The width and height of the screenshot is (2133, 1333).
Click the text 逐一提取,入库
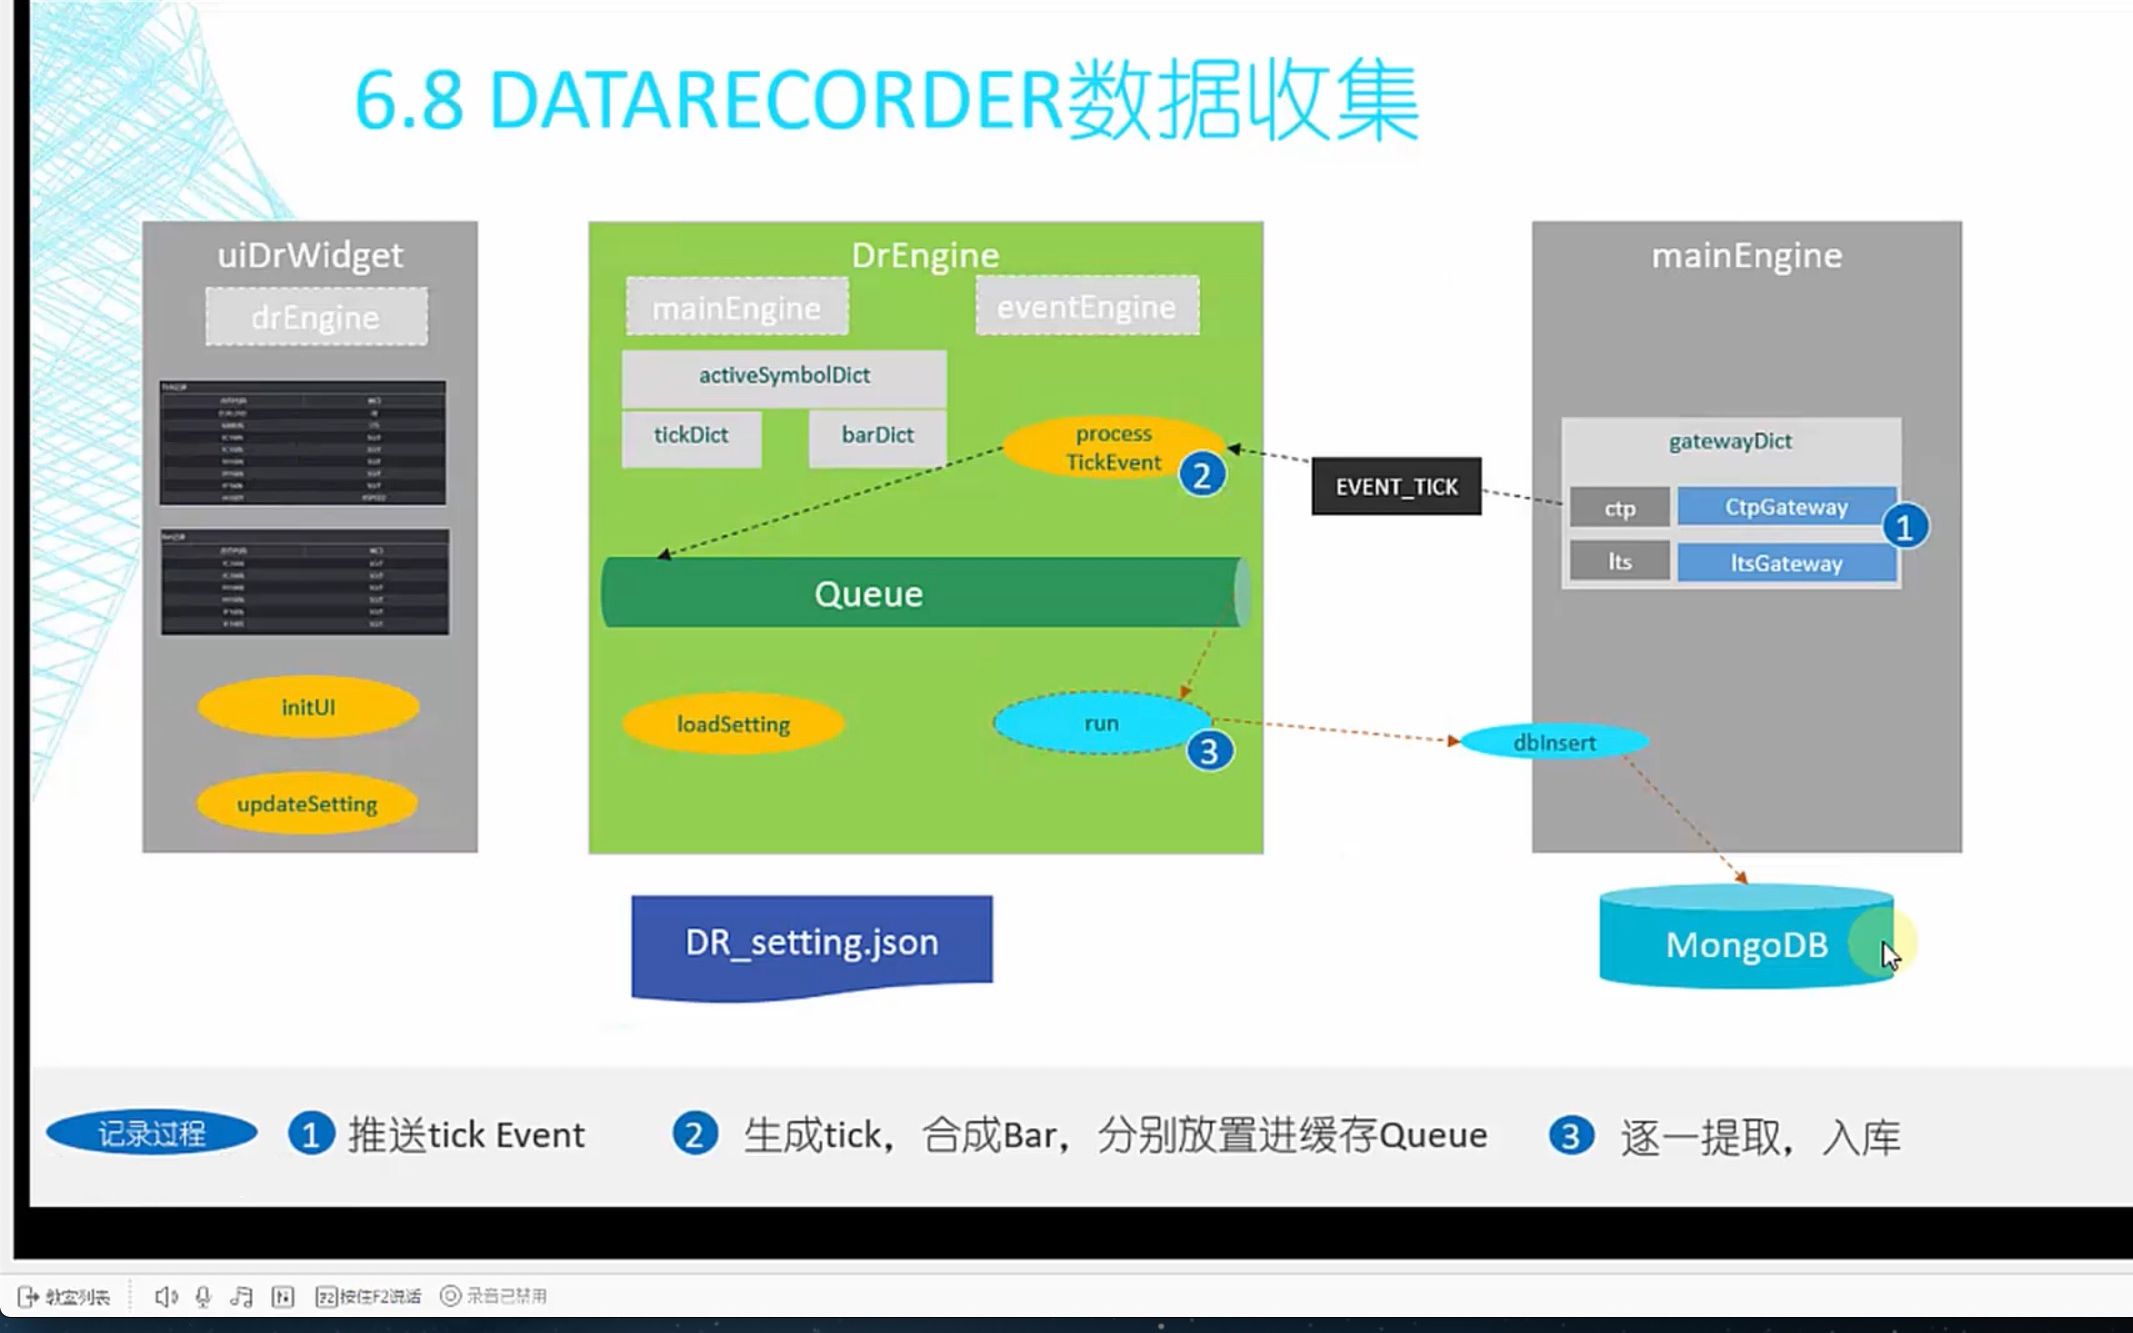click(x=1760, y=1137)
